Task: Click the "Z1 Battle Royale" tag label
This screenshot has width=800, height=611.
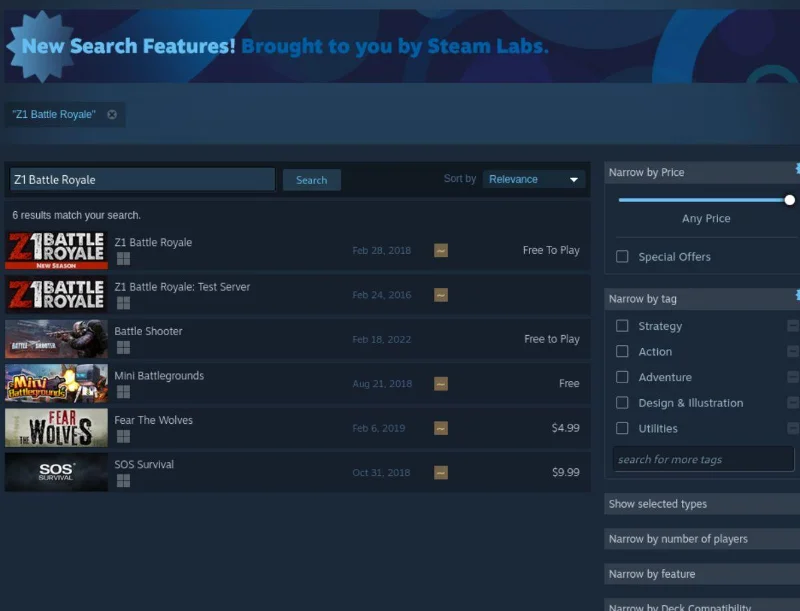Action: pyautogui.click(x=54, y=114)
